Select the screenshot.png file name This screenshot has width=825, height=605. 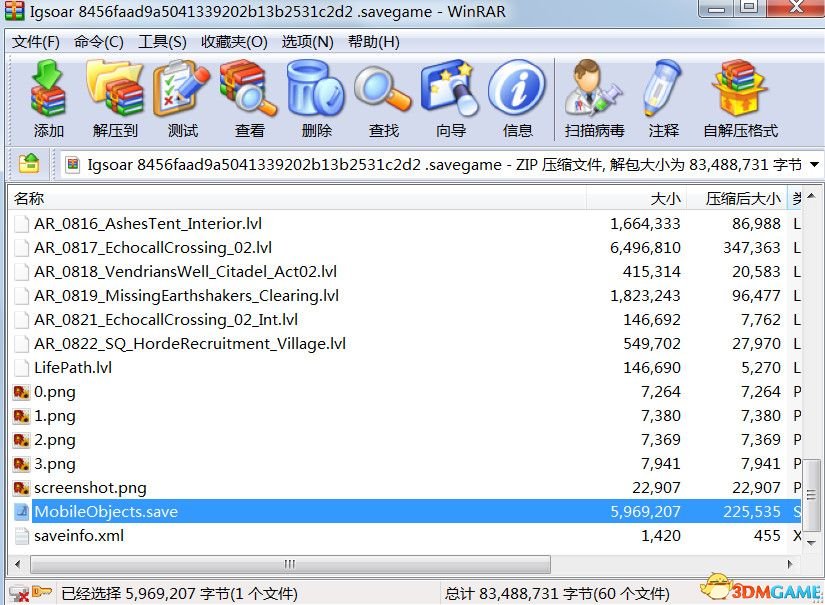[x=90, y=488]
